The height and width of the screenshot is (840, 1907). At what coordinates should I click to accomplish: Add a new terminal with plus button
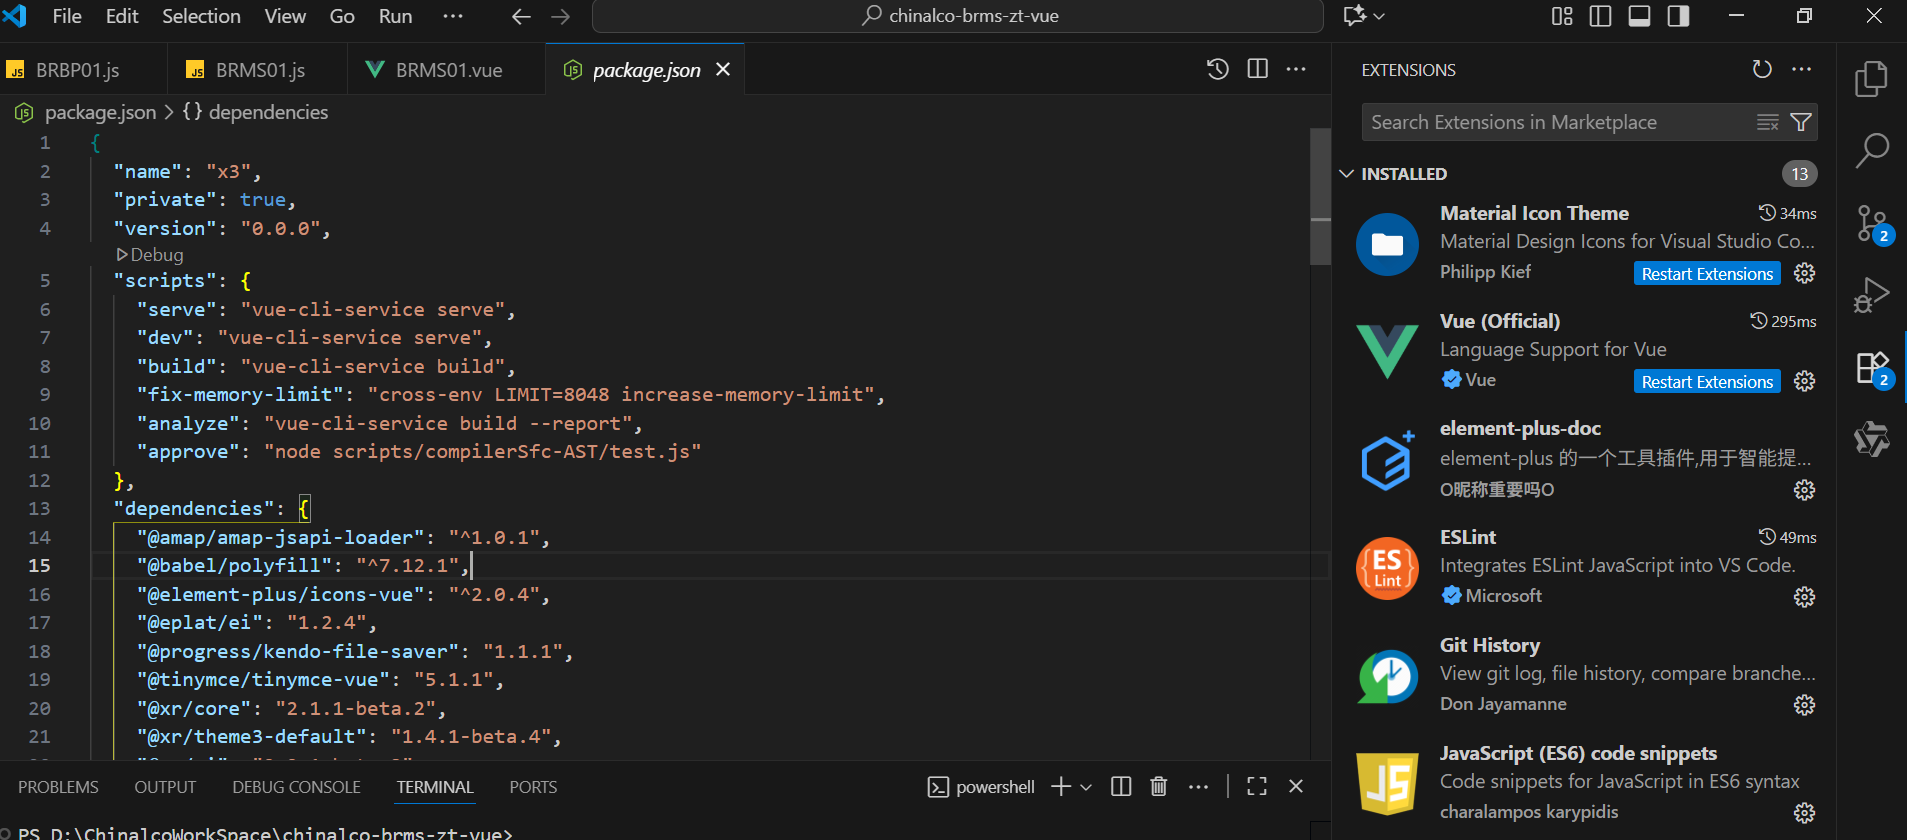click(x=1061, y=787)
